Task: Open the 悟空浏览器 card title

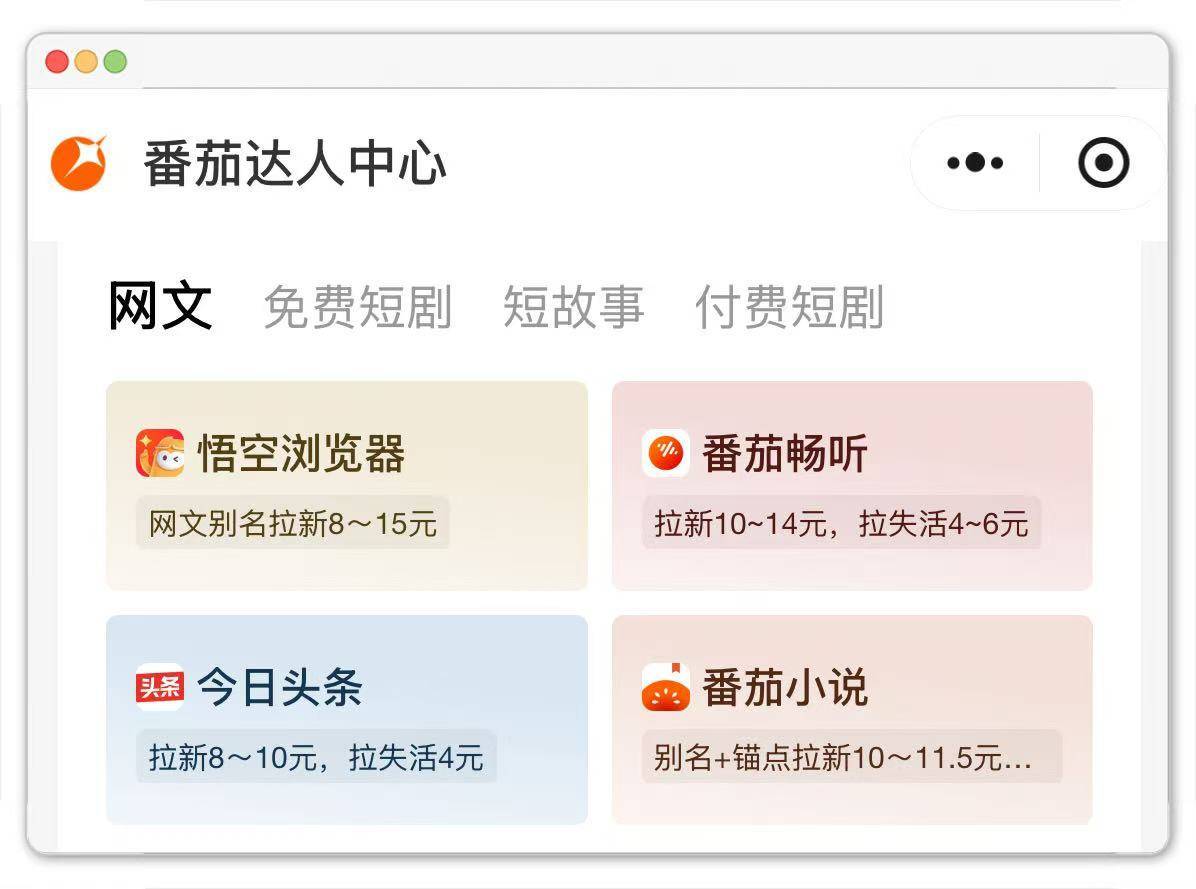Action: pos(301,454)
